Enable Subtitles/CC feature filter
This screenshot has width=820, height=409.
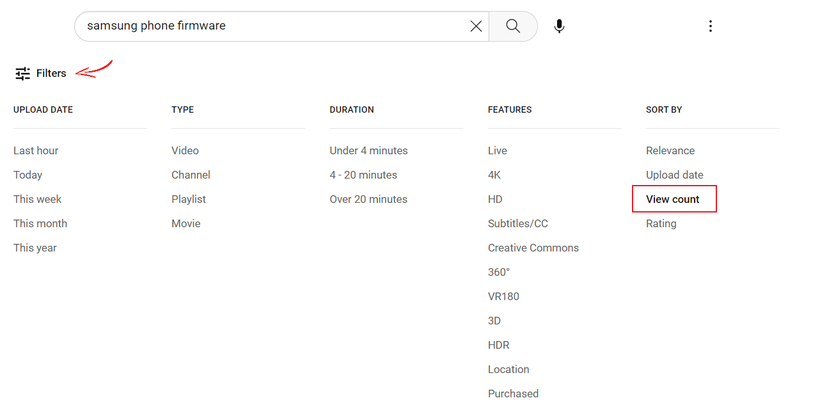point(518,224)
